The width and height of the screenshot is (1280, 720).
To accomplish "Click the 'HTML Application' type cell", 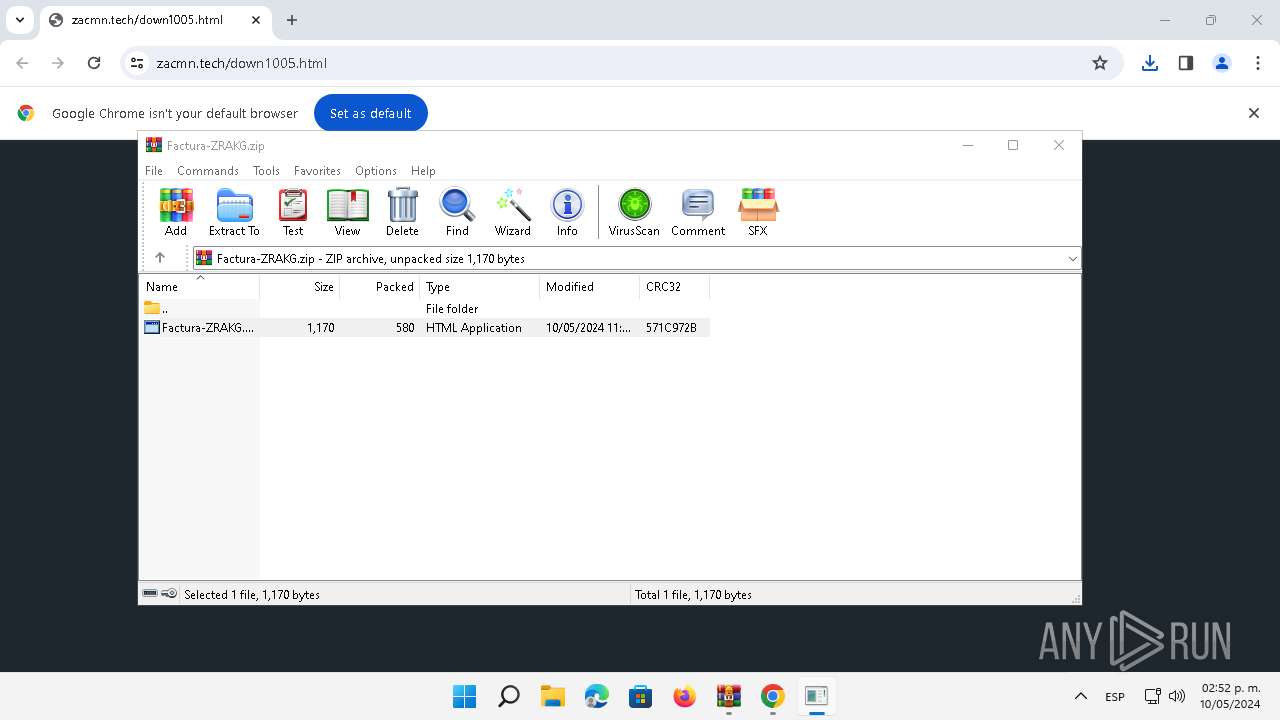I will (474, 328).
